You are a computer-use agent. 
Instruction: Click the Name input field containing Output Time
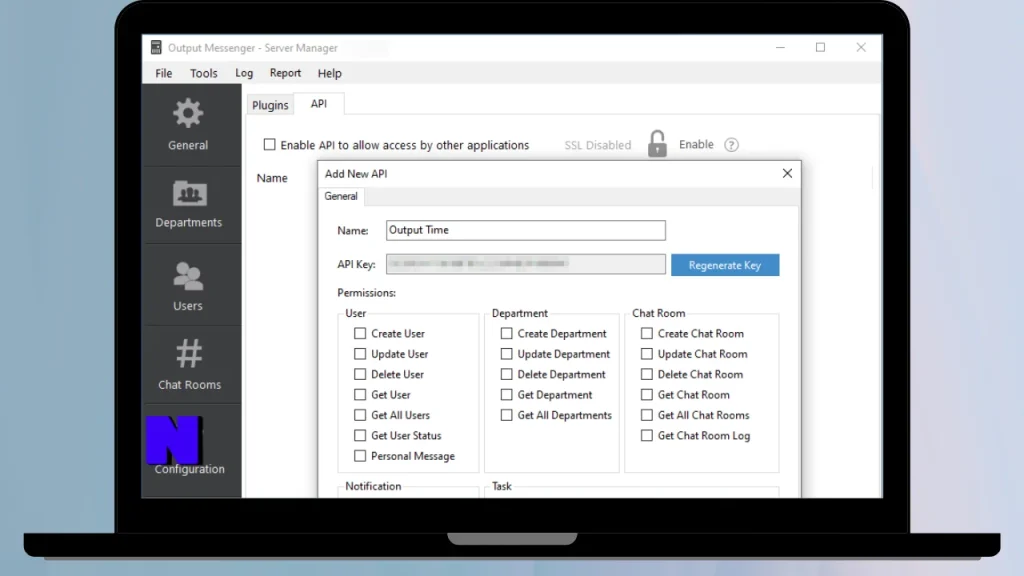pos(526,230)
